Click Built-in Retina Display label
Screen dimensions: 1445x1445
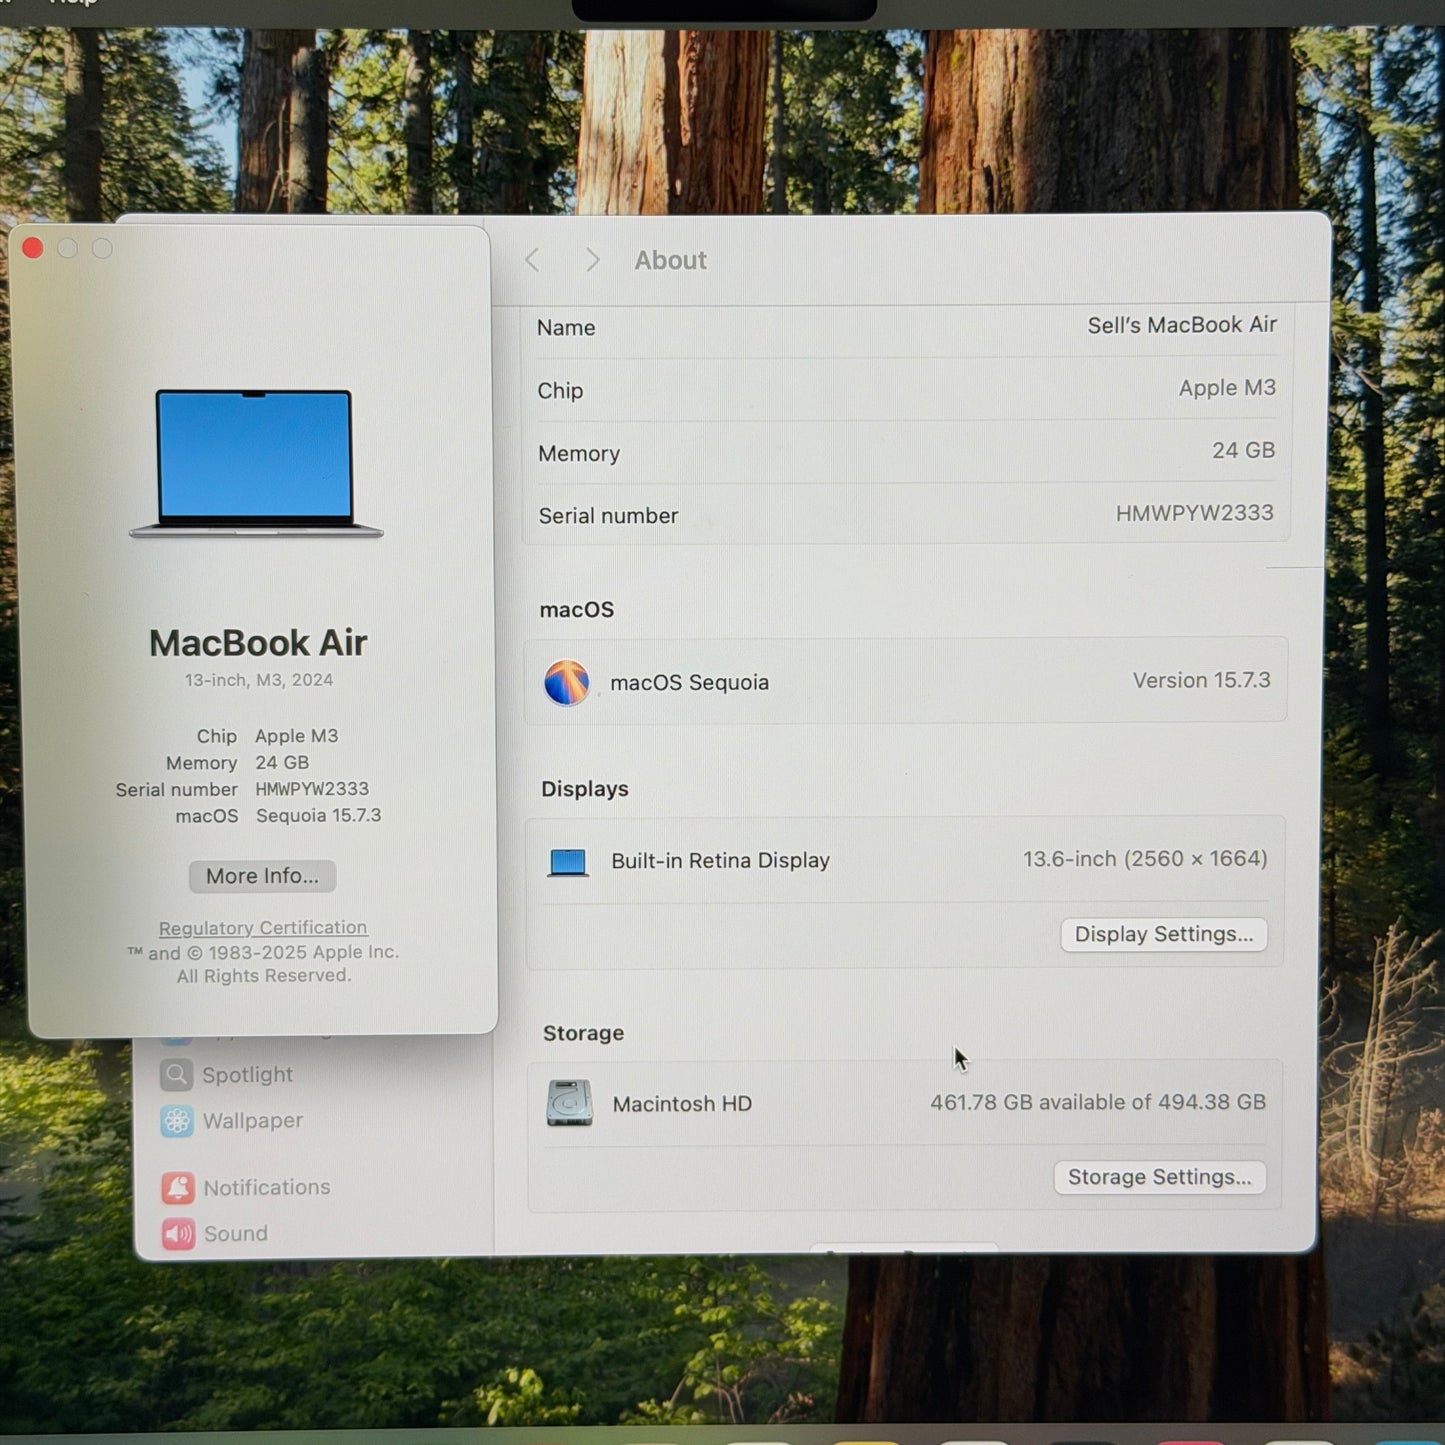720,861
